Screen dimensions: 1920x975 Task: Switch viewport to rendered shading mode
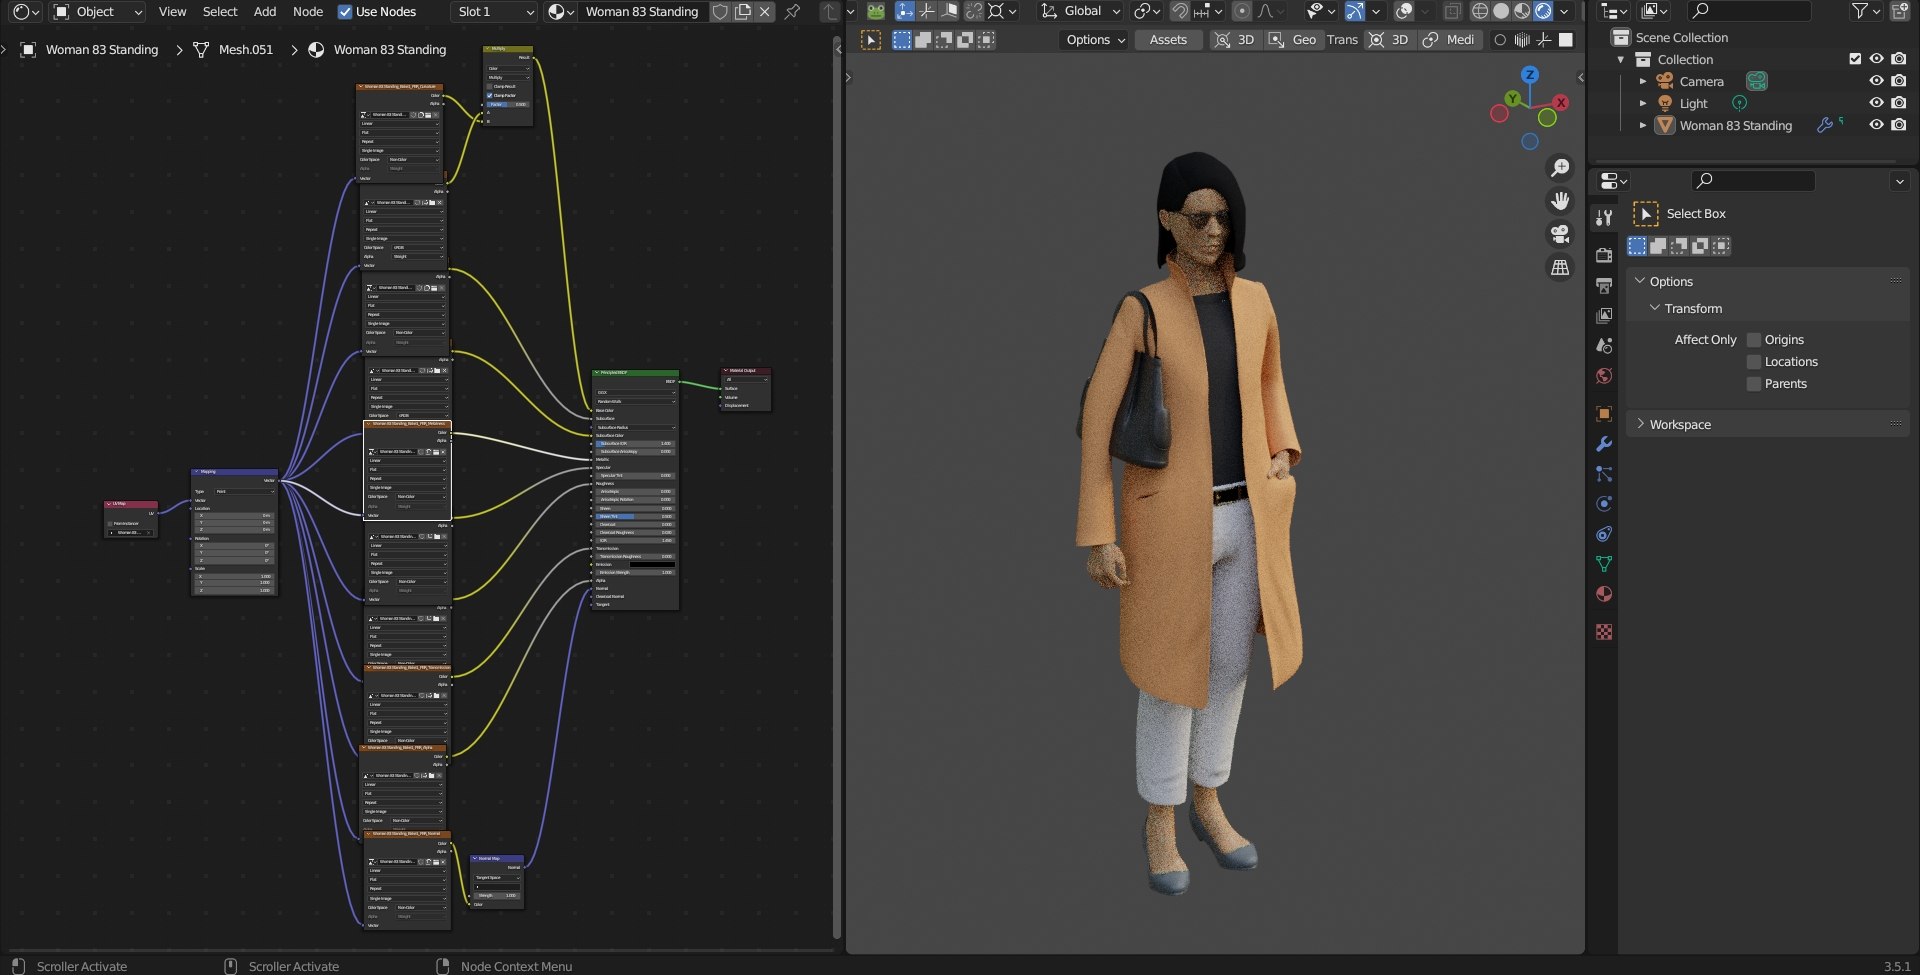(1543, 11)
